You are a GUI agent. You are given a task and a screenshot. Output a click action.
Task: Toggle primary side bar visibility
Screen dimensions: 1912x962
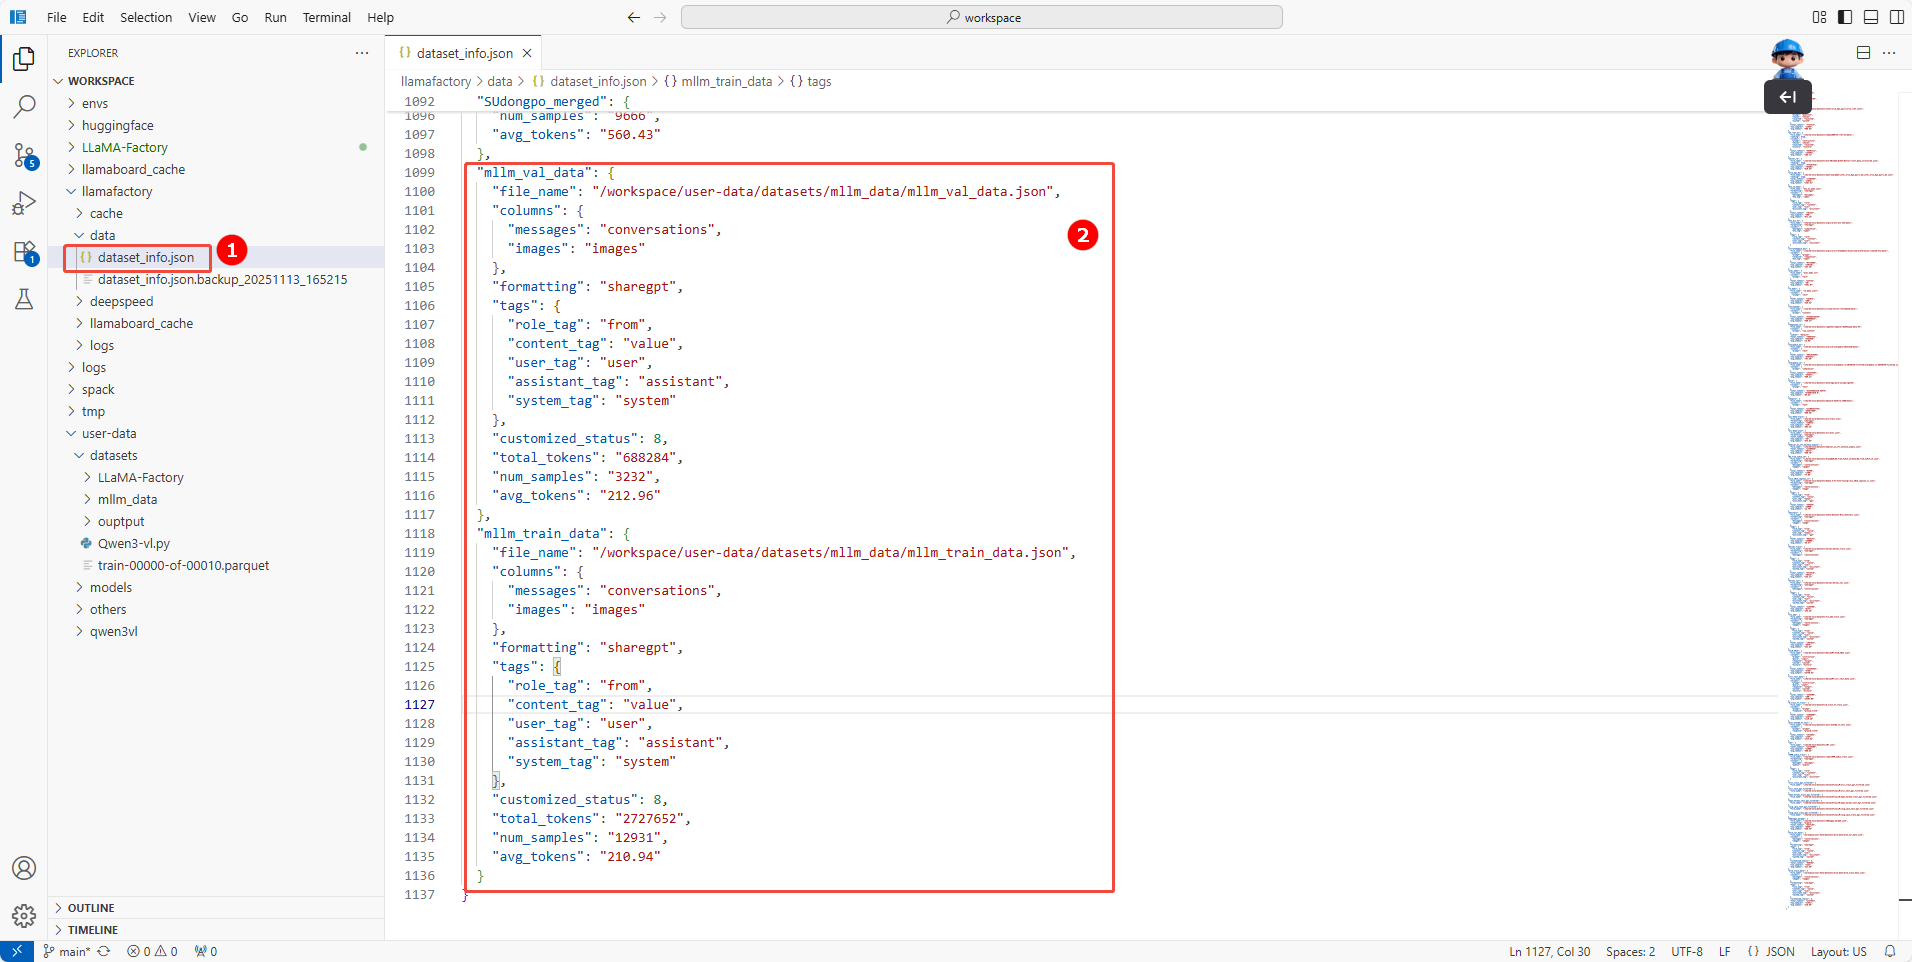point(1845,17)
